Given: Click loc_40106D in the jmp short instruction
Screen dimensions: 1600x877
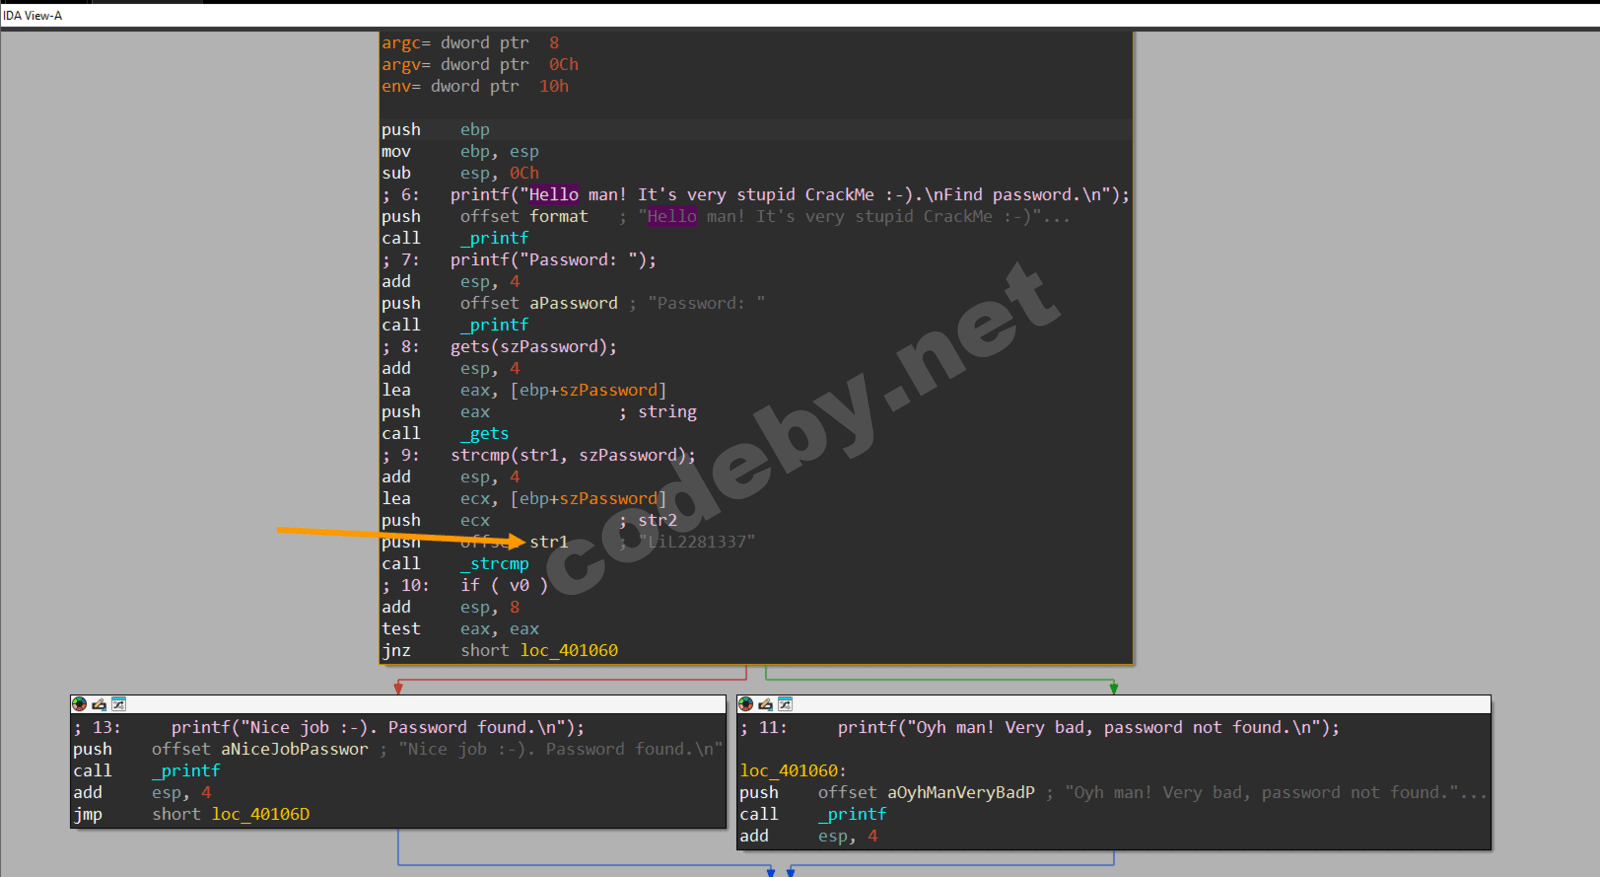Looking at the screenshot, I should [x=260, y=815].
